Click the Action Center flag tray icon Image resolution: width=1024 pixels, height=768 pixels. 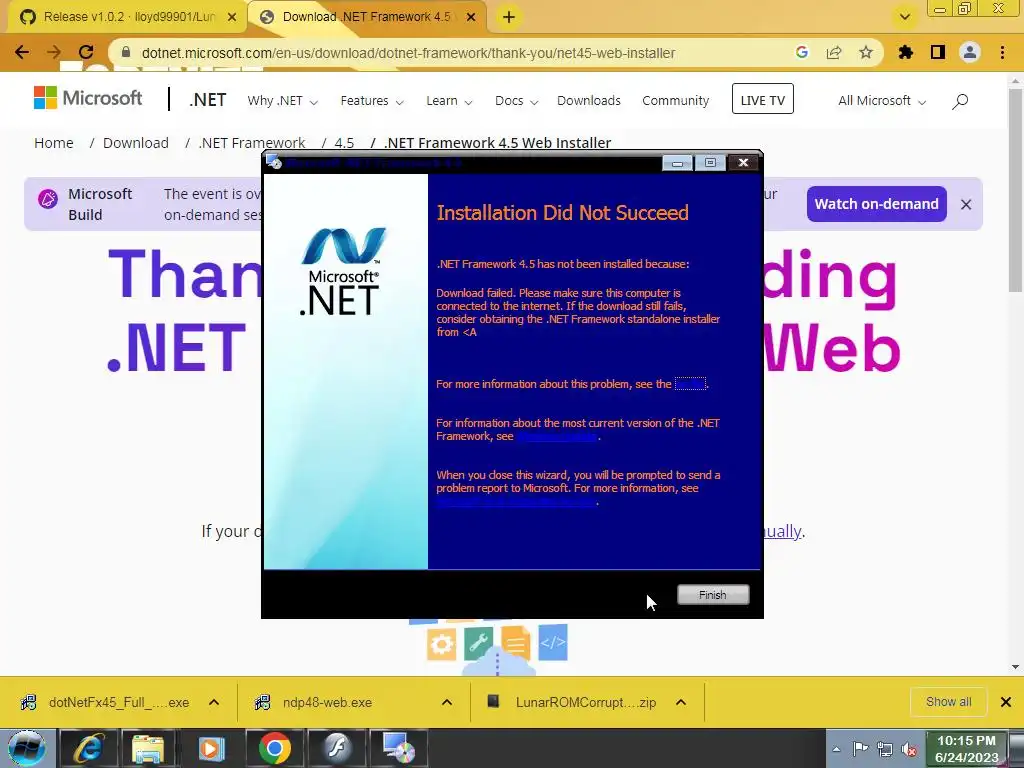point(861,749)
